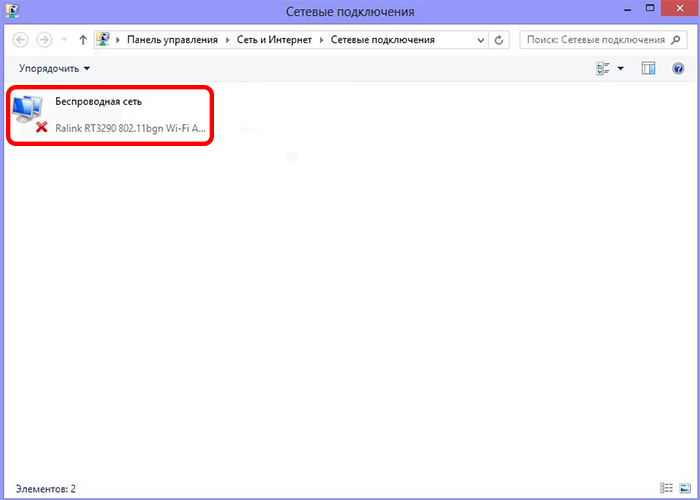Screen dimensions: 700x500
Task: Click the 'Беспроводная сеть' connection name
Action: click(99, 101)
